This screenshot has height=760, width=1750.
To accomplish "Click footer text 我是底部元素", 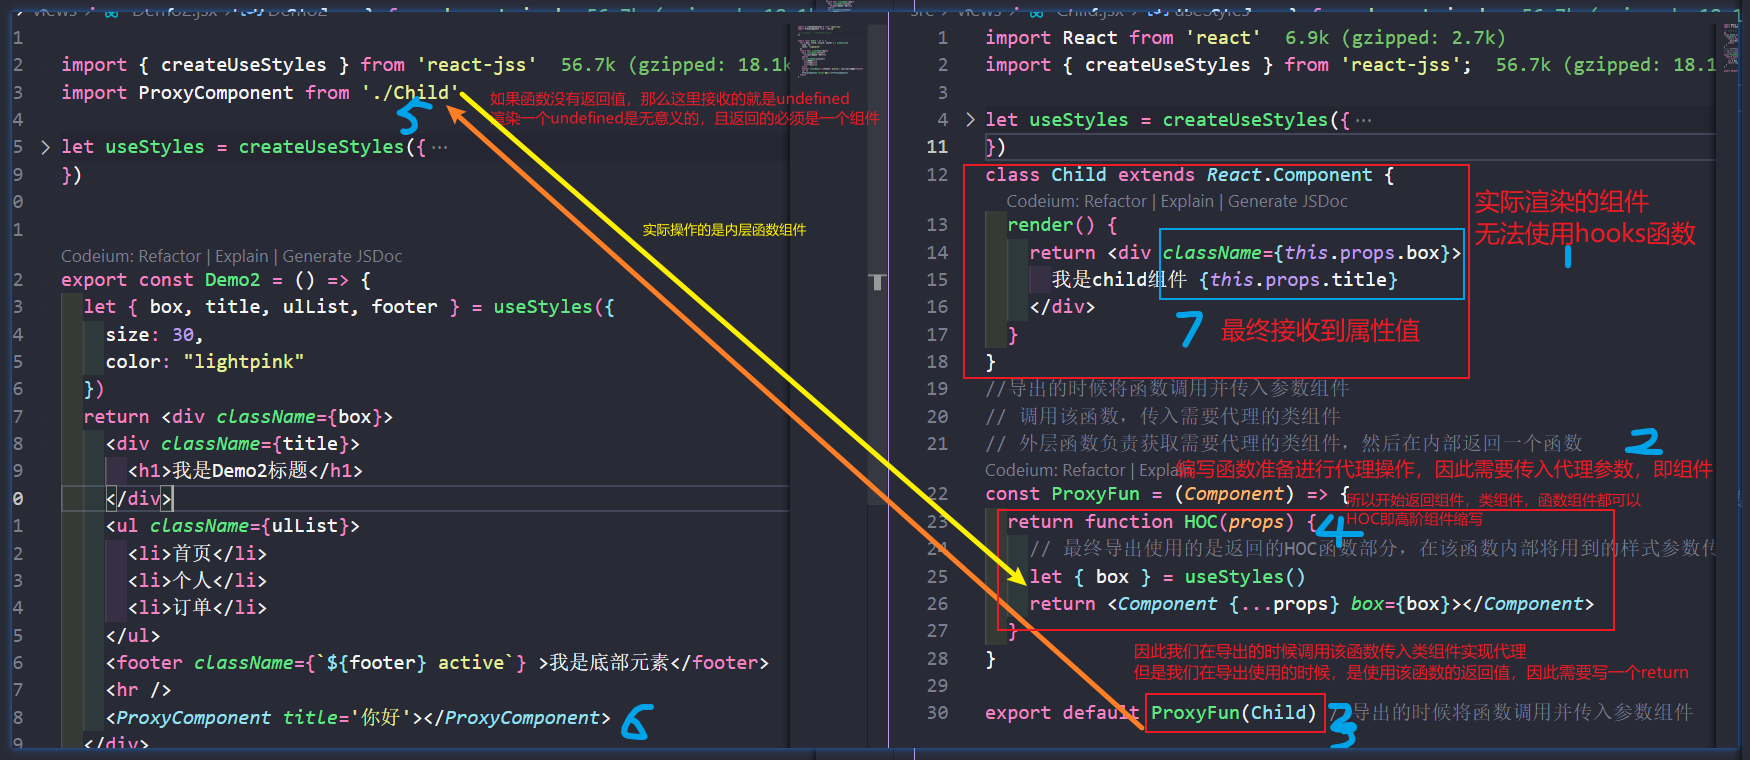I will click(x=609, y=662).
